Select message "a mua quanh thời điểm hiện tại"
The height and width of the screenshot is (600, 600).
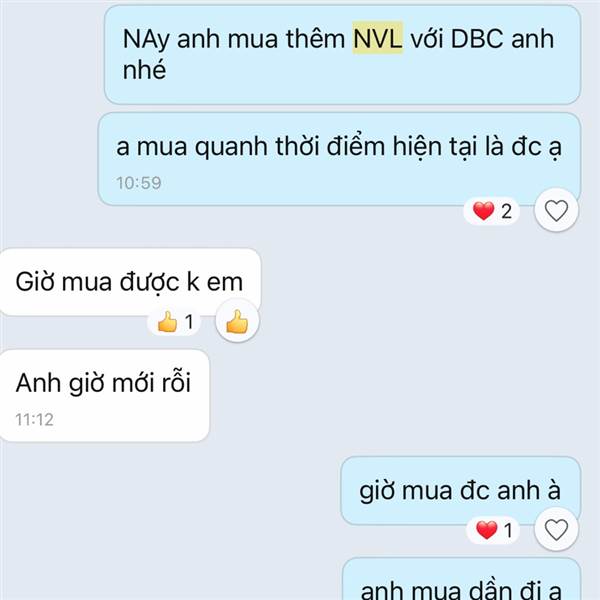pos(339,159)
